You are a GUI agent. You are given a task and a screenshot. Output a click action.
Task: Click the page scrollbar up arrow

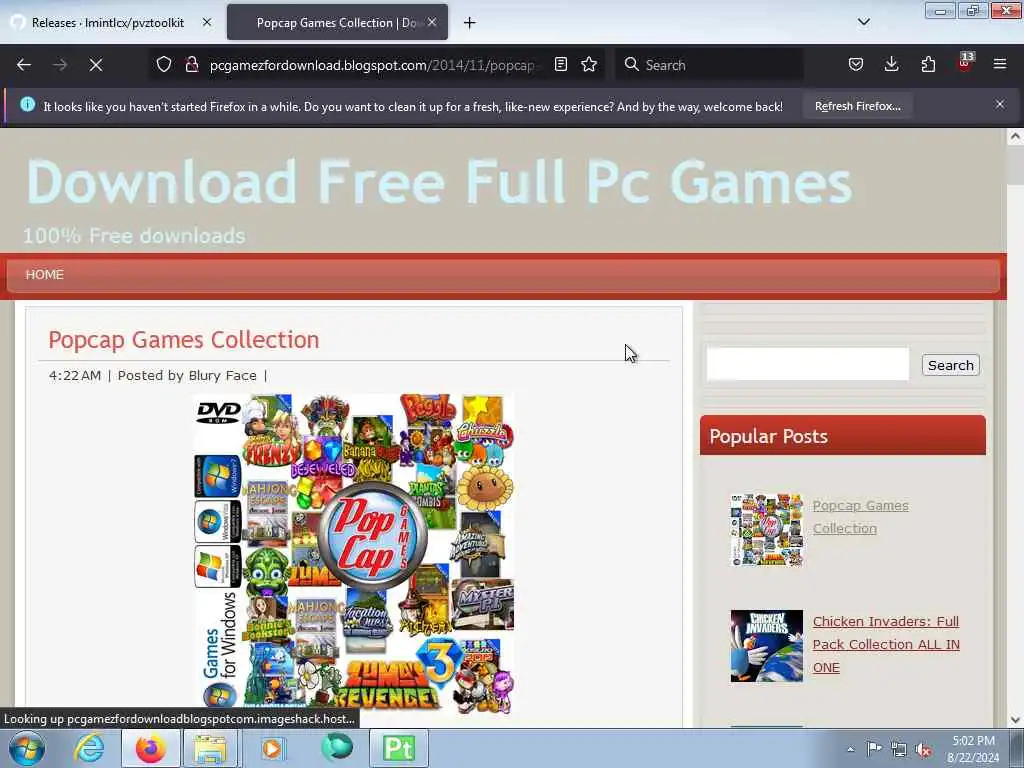pyautogui.click(x=1015, y=136)
